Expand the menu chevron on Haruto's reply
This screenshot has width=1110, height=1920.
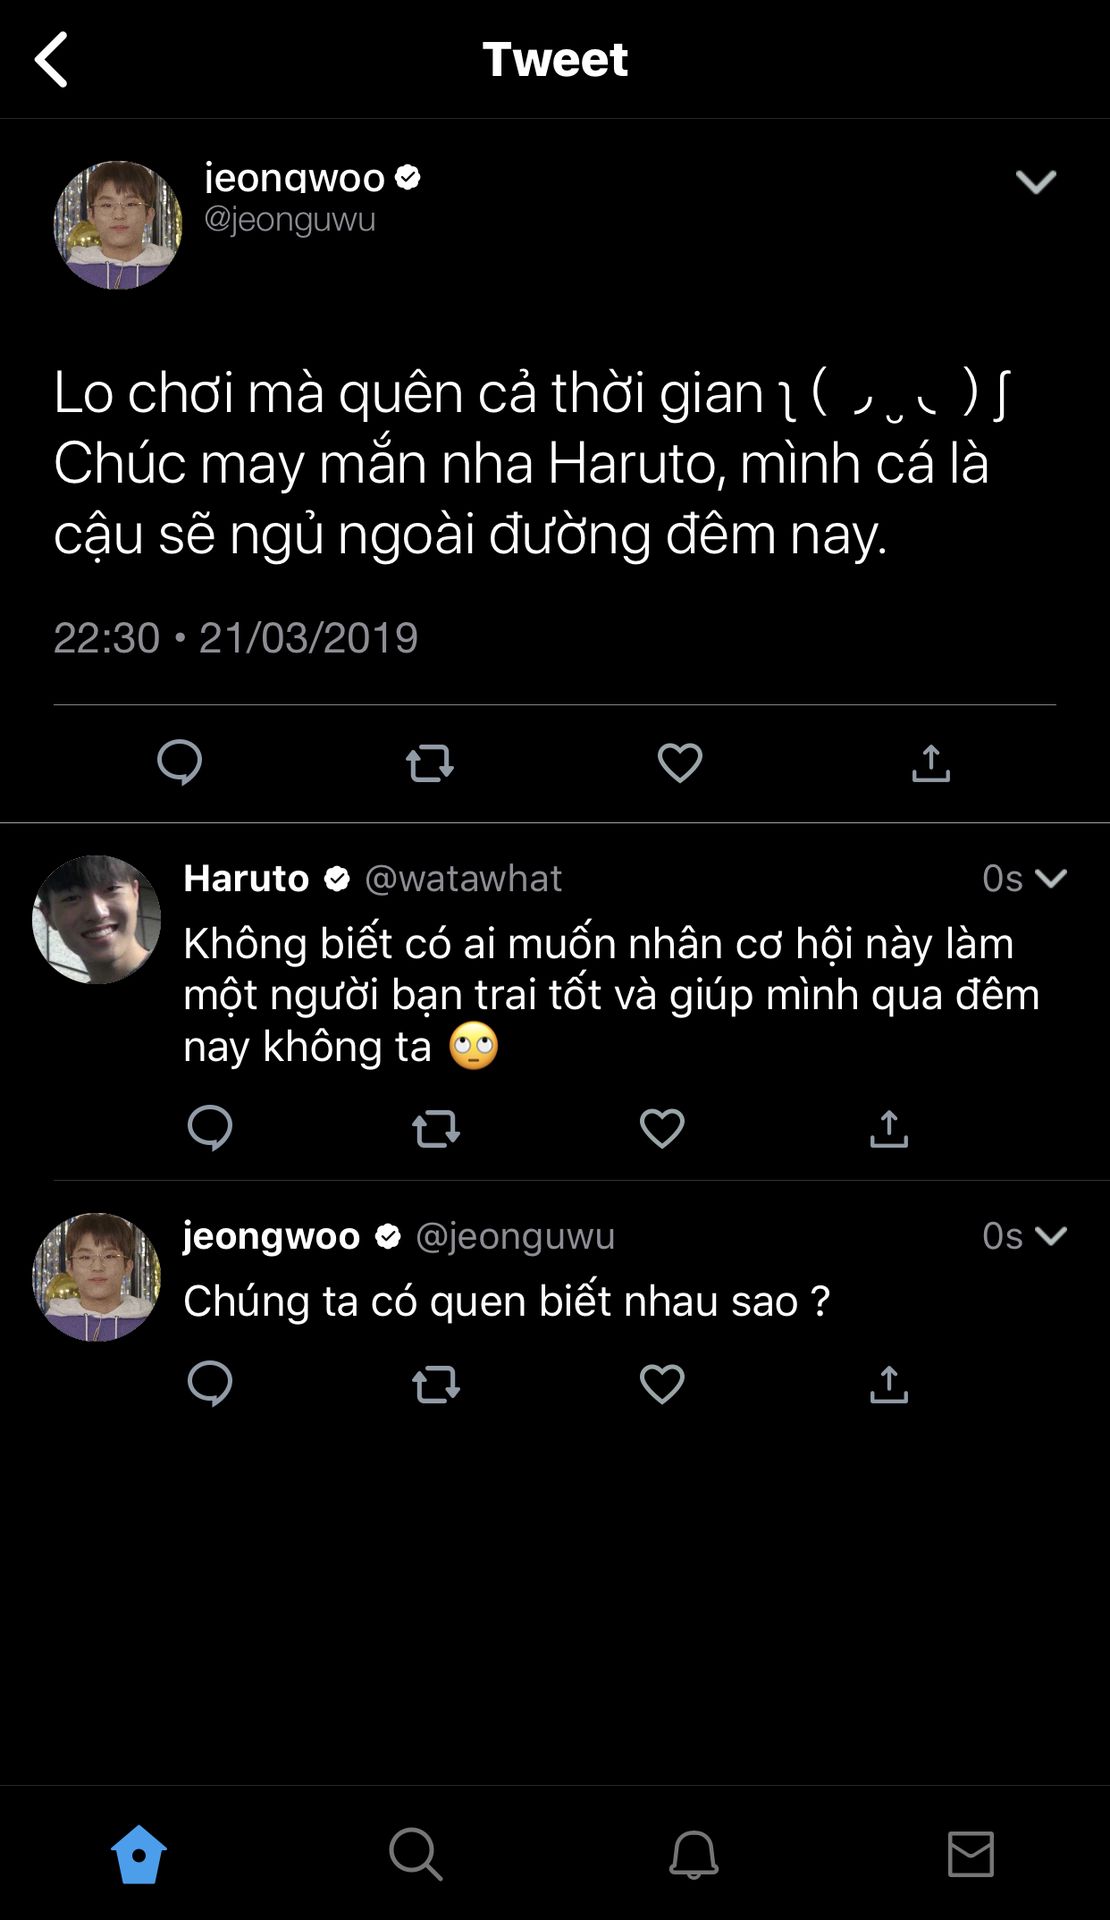[1050, 878]
